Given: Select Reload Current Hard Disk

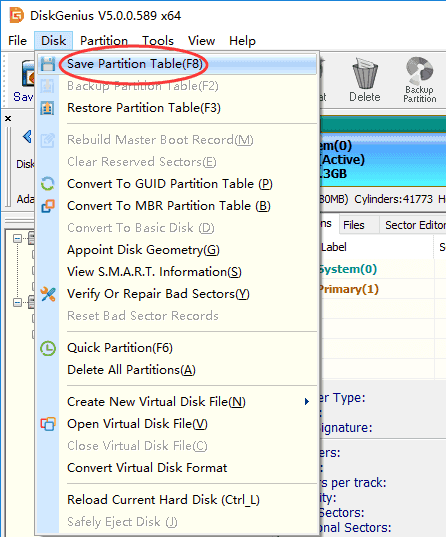Looking at the screenshot, I should [x=177, y=500].
